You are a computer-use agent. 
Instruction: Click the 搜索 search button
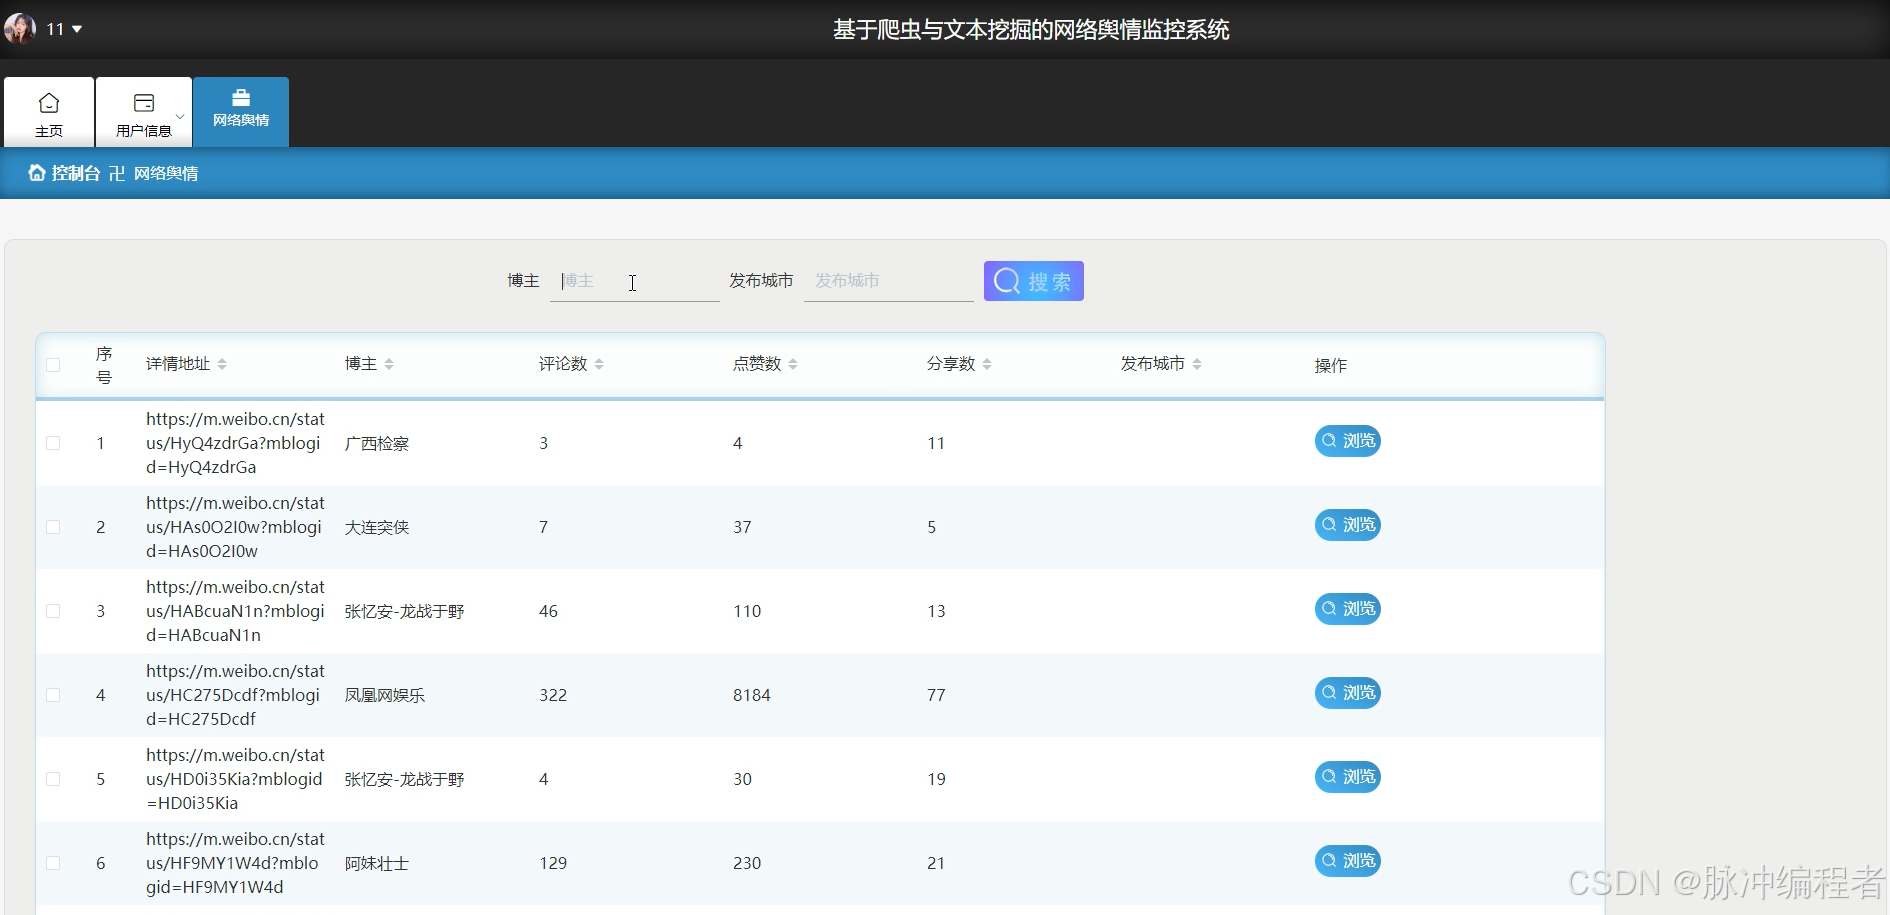pyautogui.click(x=1034, y=281)
